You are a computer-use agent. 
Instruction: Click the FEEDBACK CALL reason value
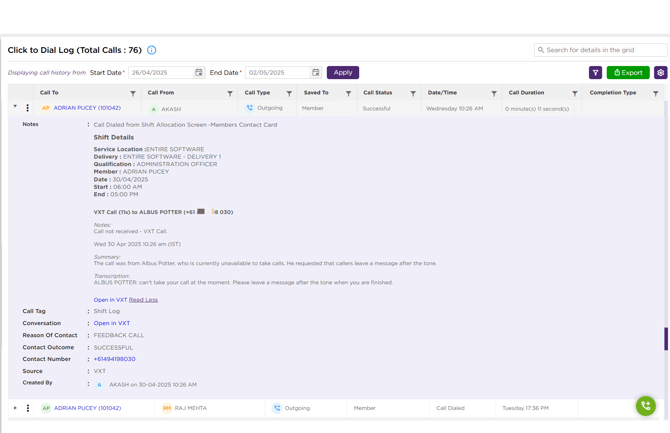coord(119,335)
